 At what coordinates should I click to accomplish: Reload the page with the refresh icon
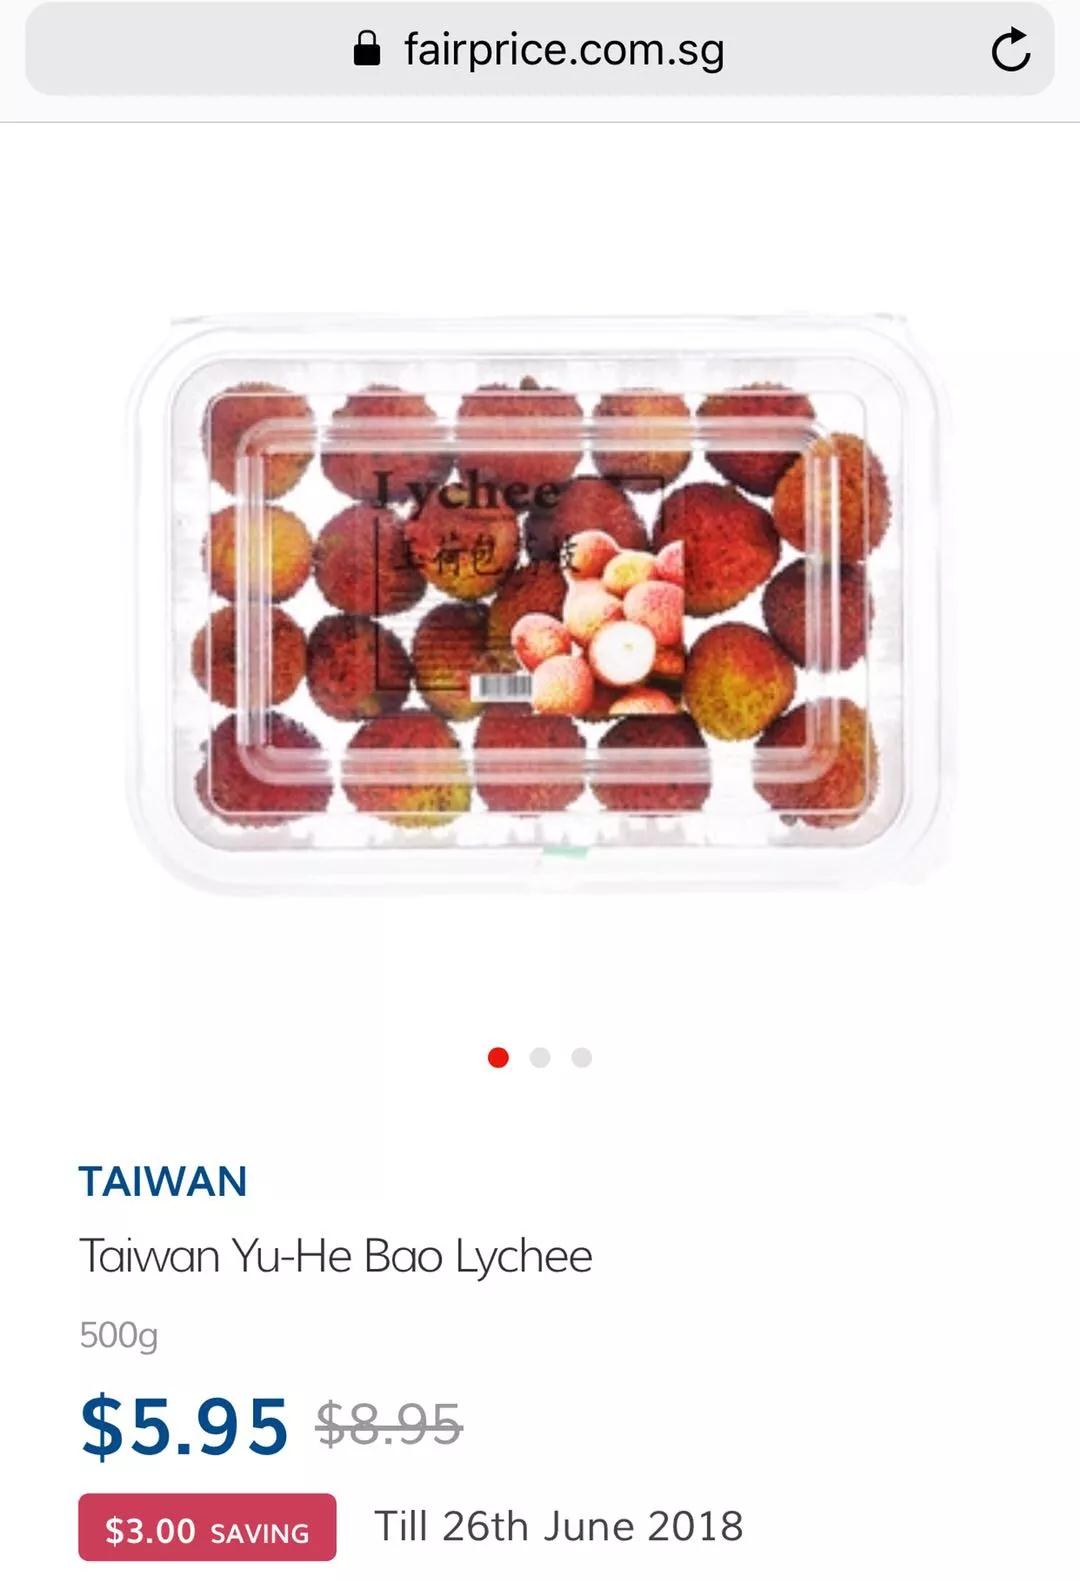(1010, 50)
